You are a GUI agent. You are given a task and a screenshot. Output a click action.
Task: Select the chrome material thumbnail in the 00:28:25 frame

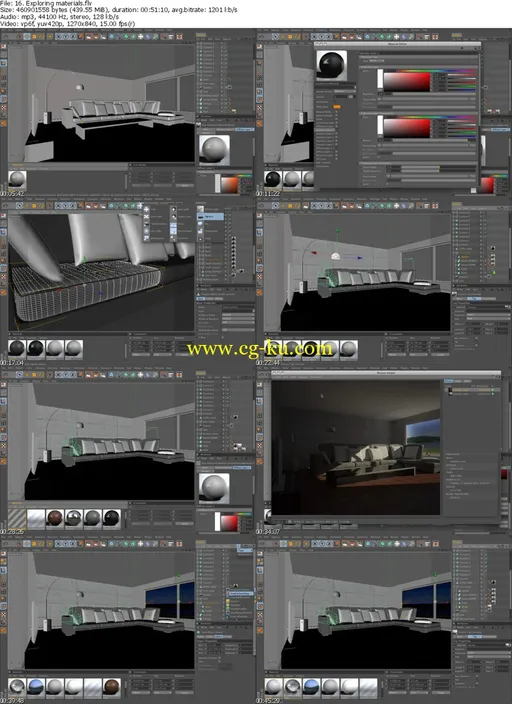pyautogui.click(x=74, y=518)
